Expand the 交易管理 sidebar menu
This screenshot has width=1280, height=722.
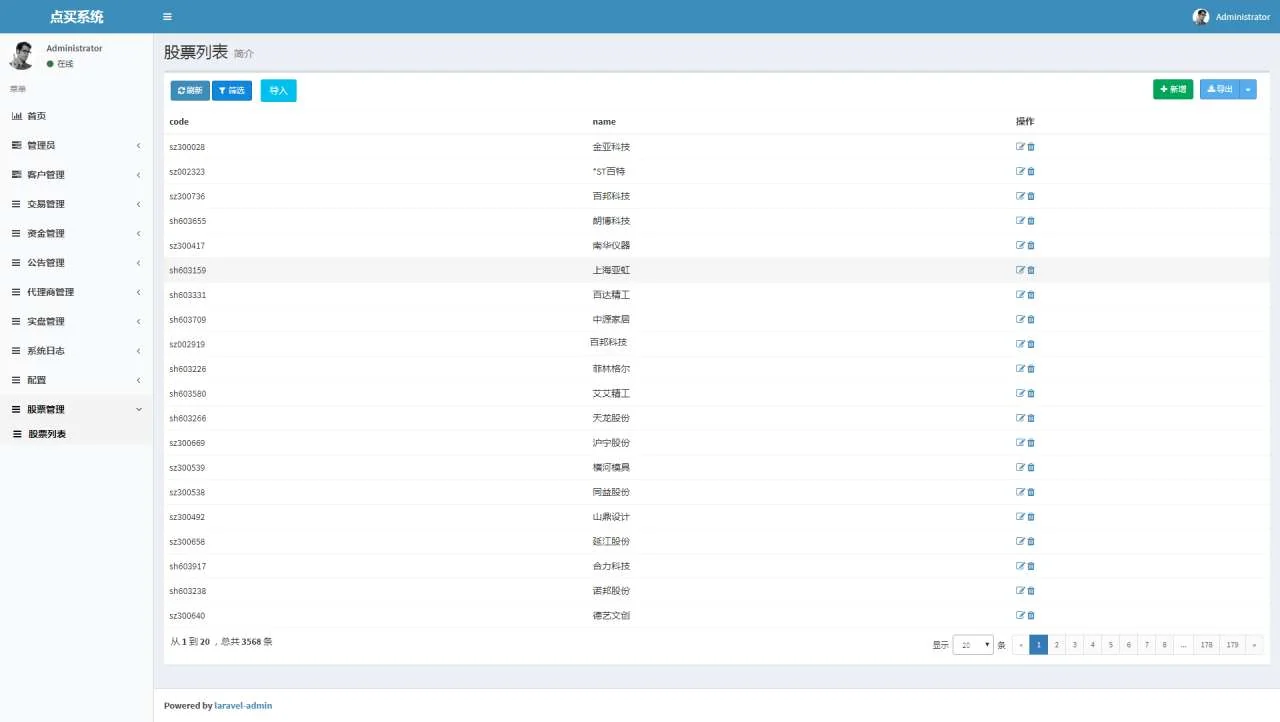coord(76,204)
